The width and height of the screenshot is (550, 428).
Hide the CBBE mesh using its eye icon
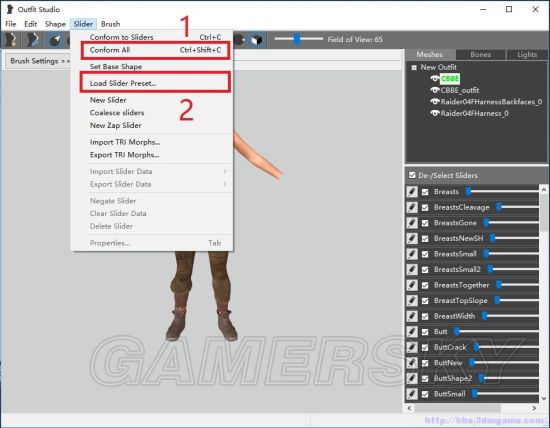tap(435, 79)
